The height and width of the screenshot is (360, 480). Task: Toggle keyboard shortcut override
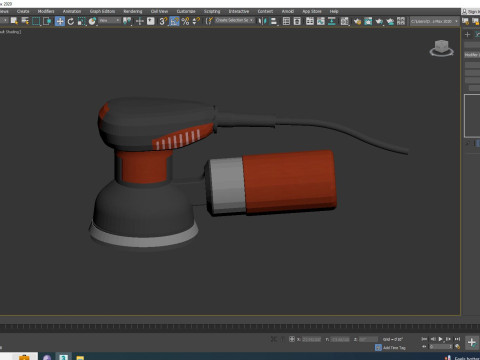(151, 21)
